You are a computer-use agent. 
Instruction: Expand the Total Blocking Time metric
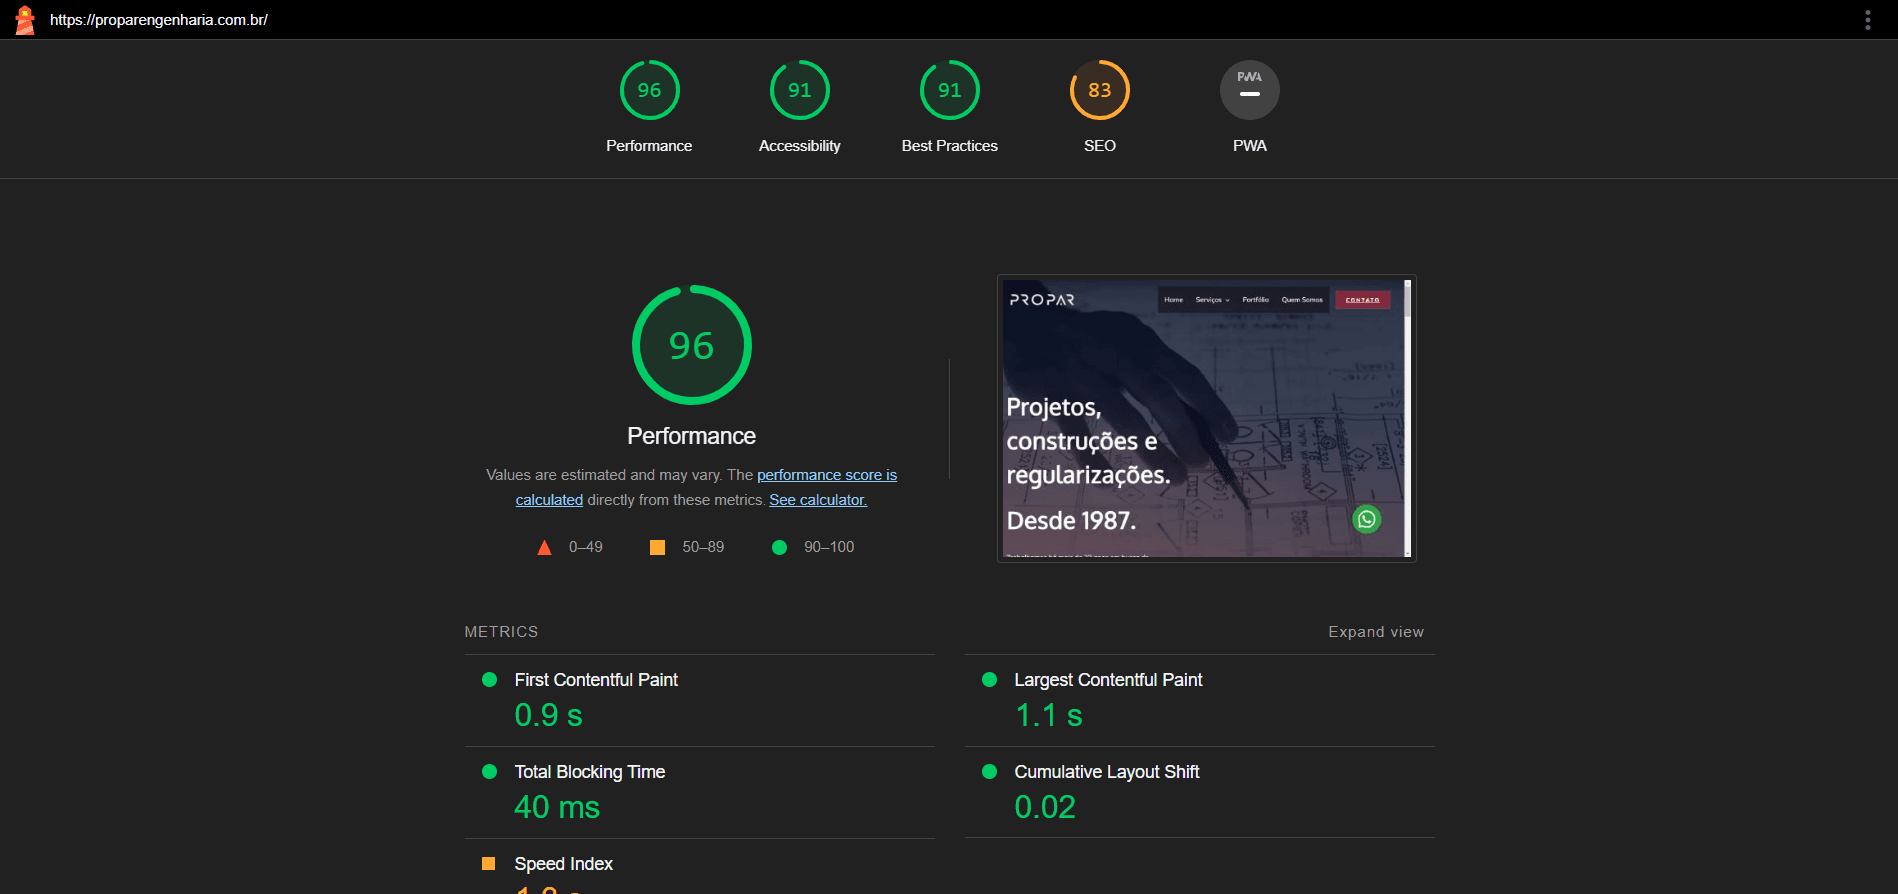point(589,772)
